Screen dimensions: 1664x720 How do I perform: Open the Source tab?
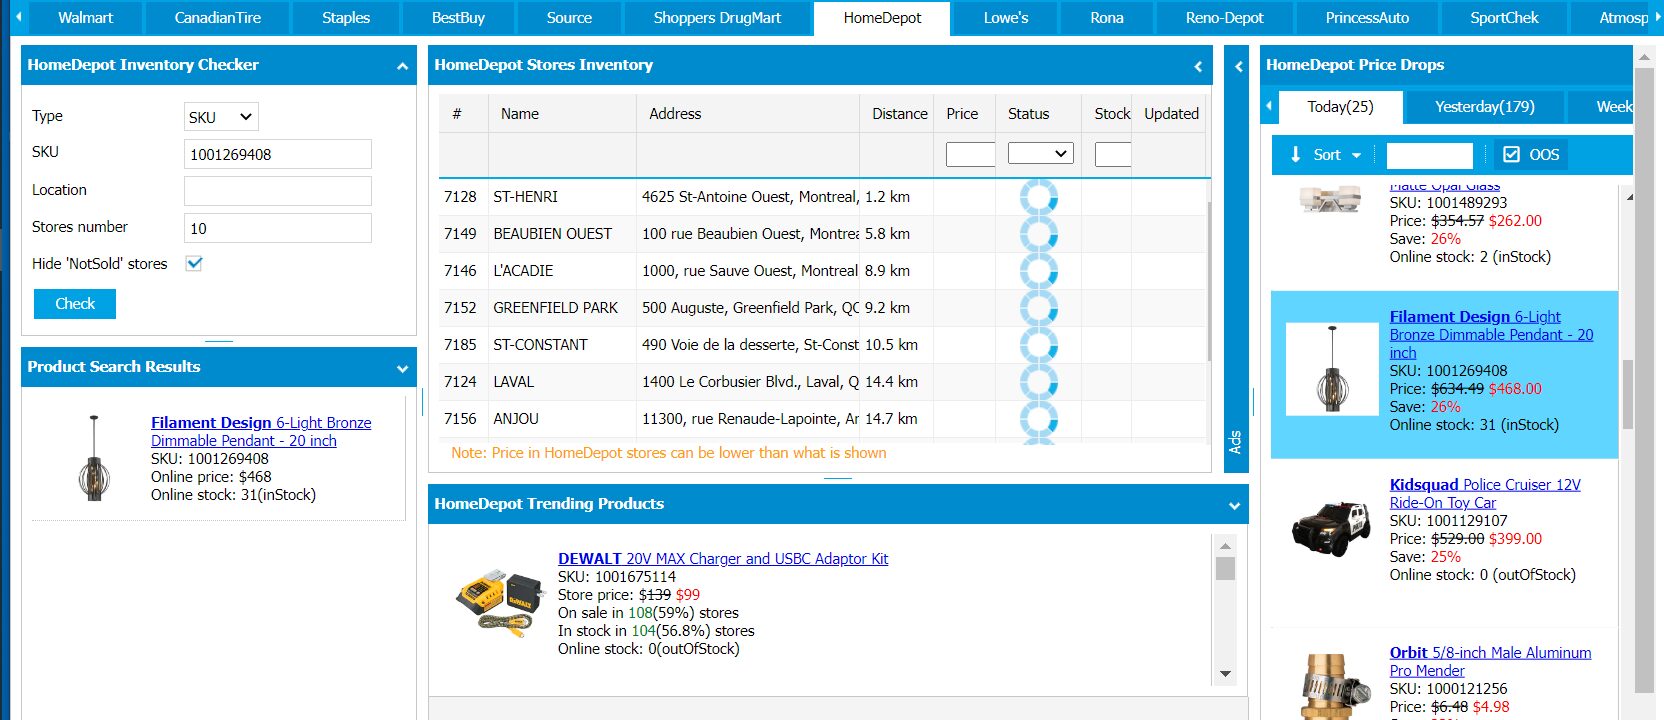[569, 18]
